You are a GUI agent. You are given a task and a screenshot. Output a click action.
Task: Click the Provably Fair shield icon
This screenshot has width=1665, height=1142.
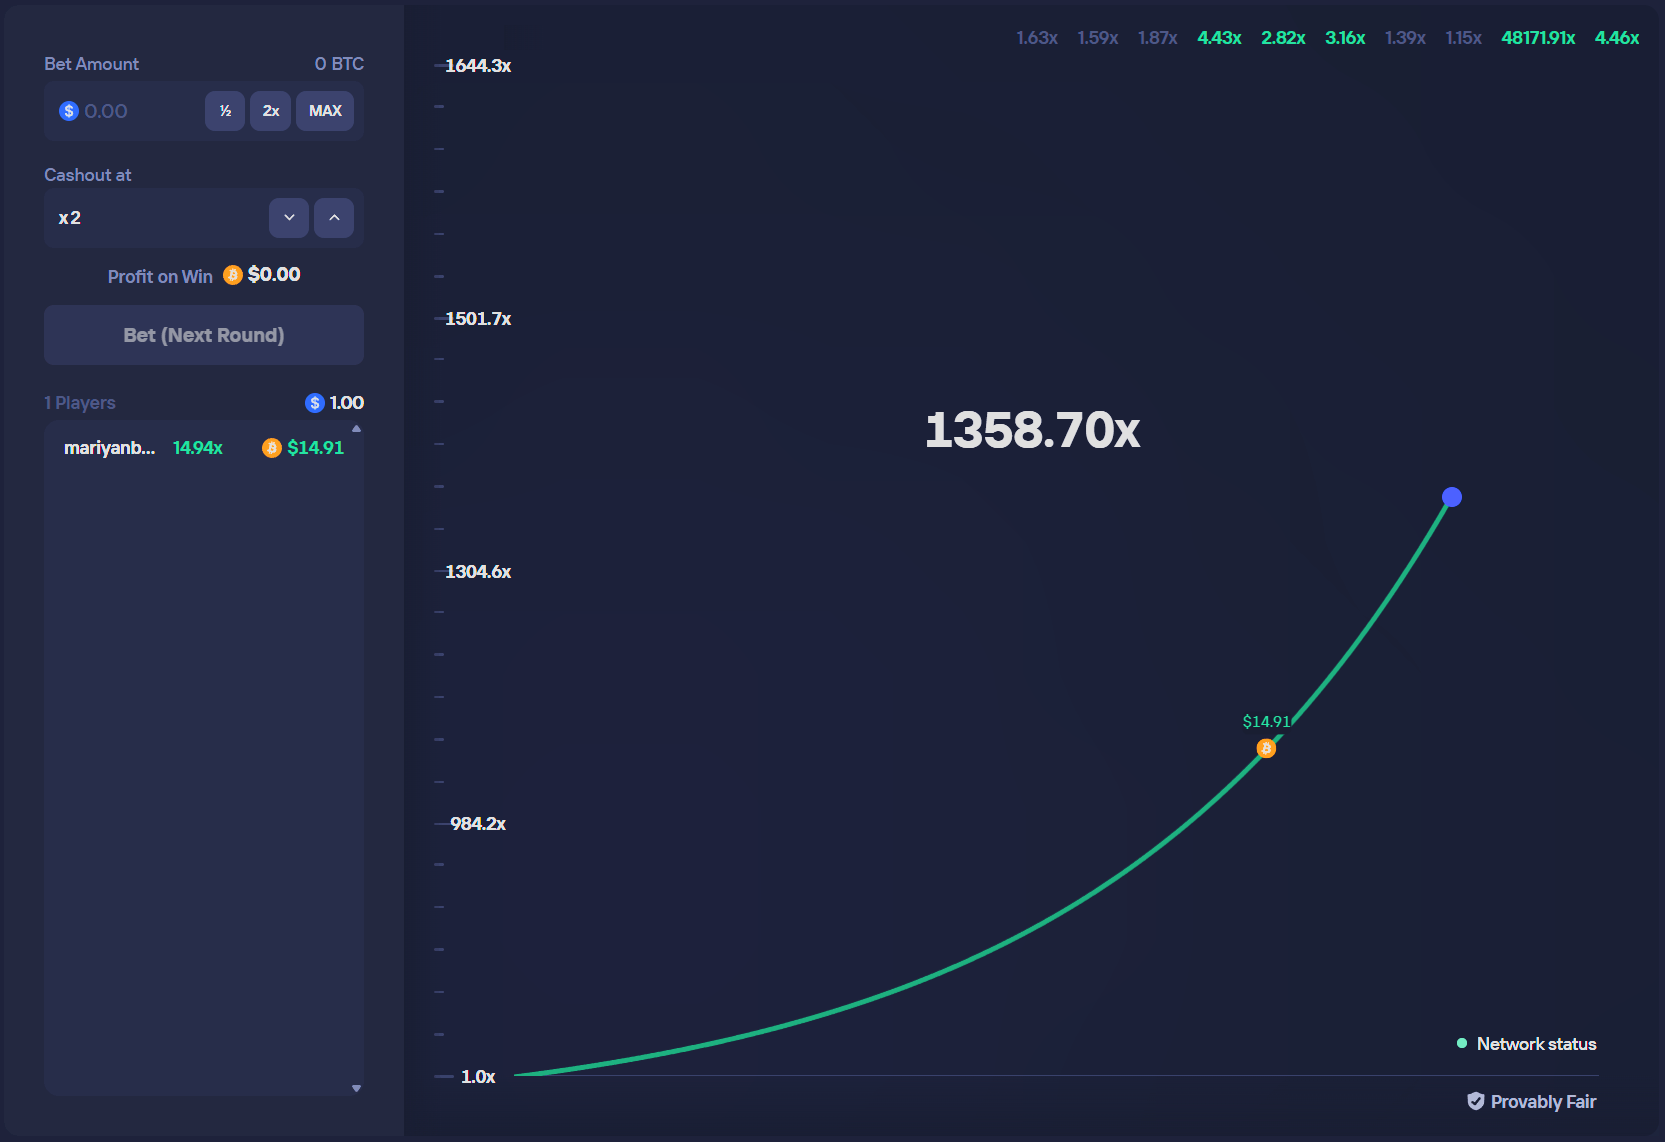[1475, 1101]
